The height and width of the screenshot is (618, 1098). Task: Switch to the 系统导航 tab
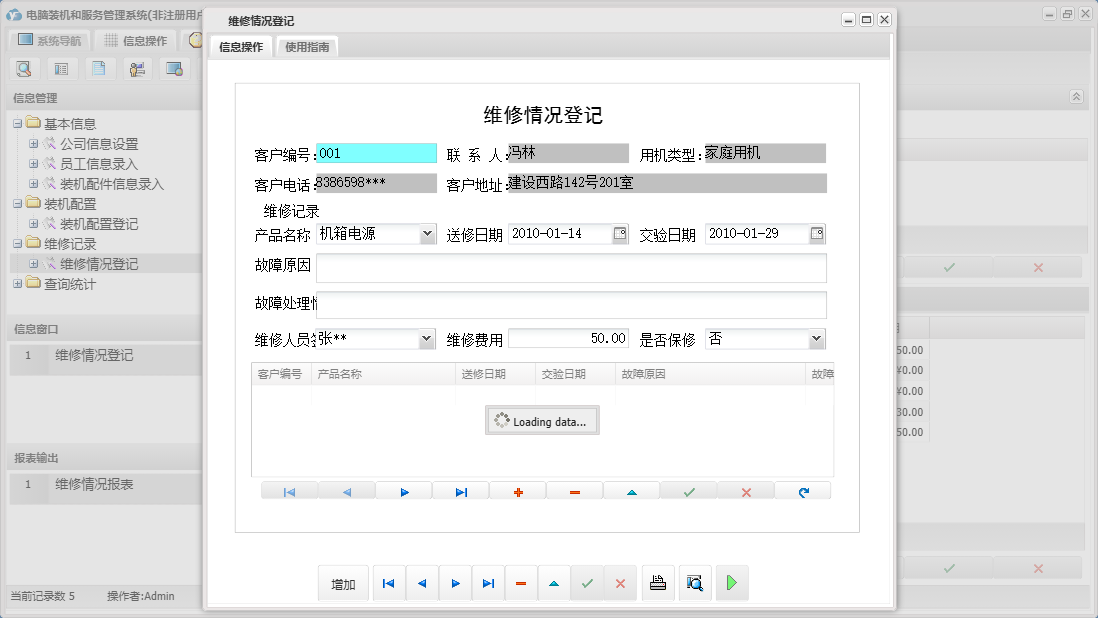tap(47, 40)
